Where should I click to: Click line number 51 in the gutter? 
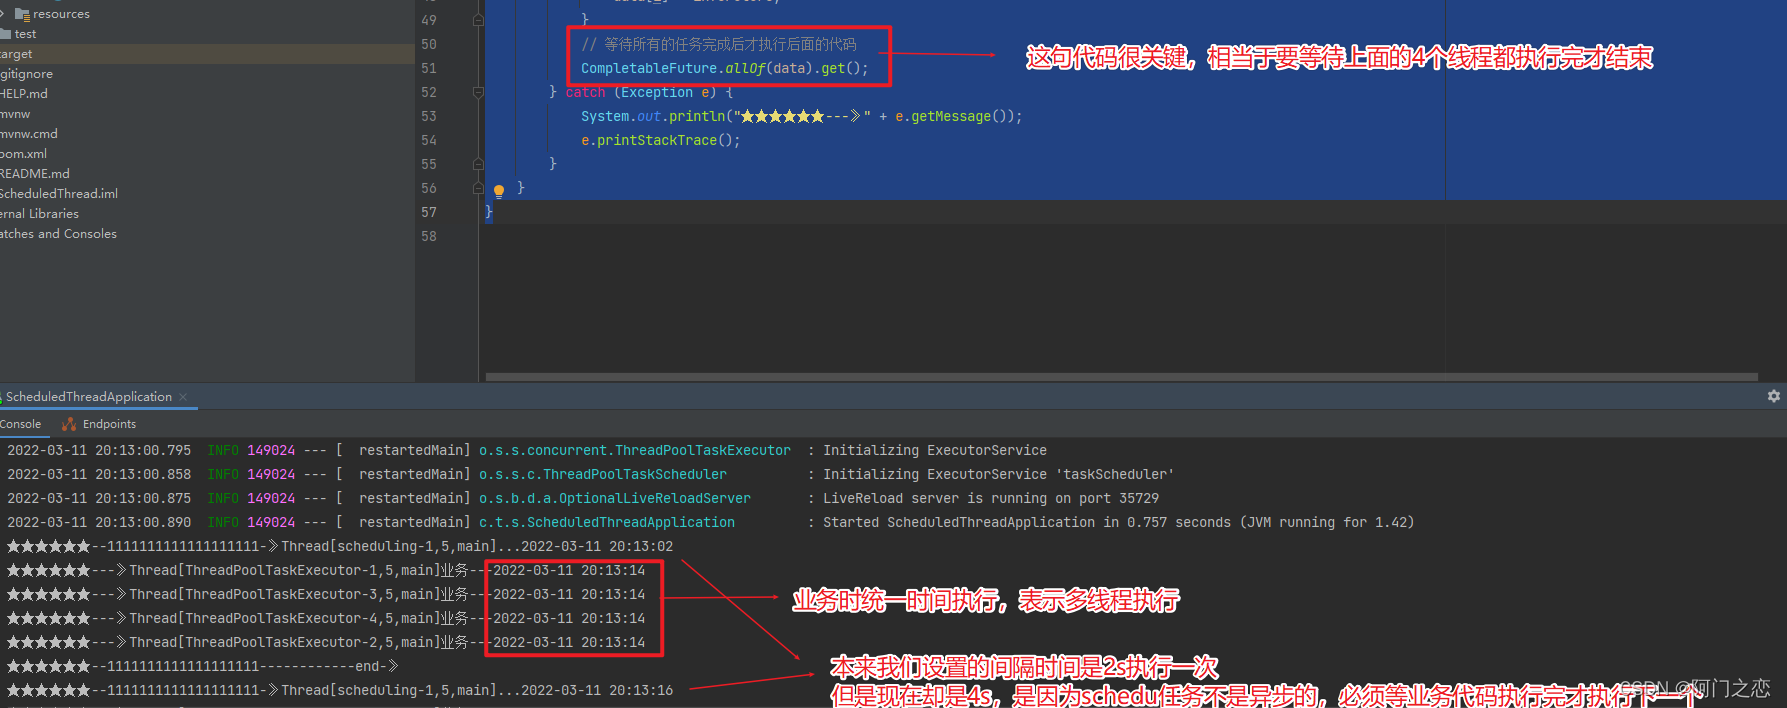tap(429, 68)
